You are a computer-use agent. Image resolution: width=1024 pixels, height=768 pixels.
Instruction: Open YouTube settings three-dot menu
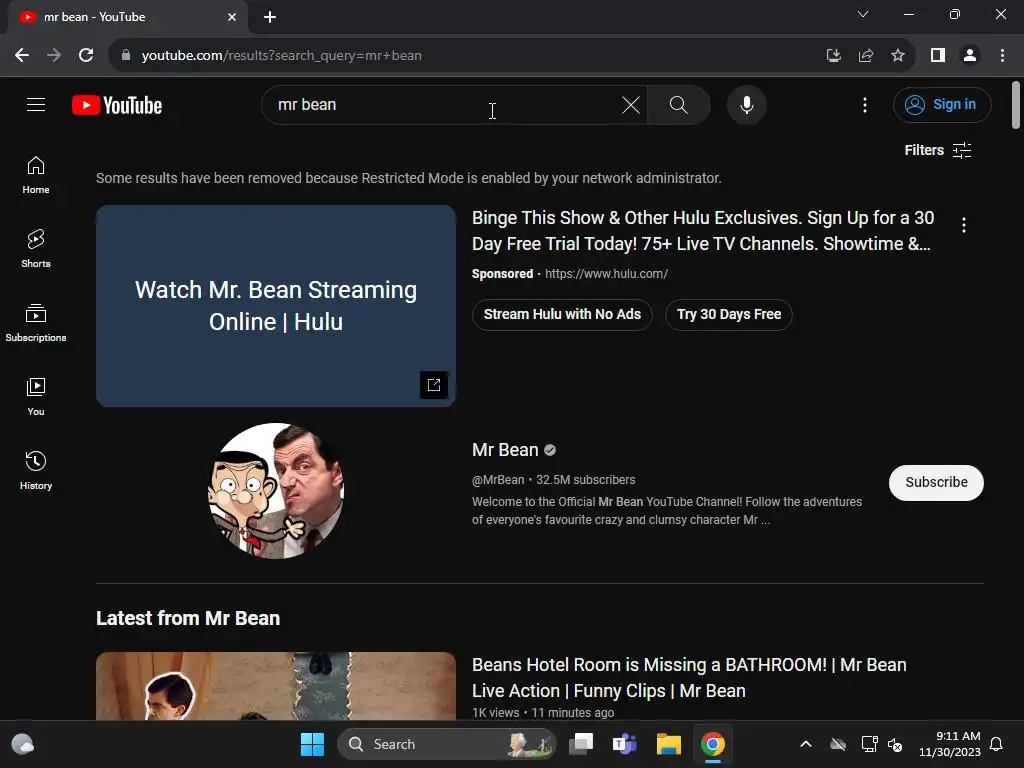coord(865,104)
